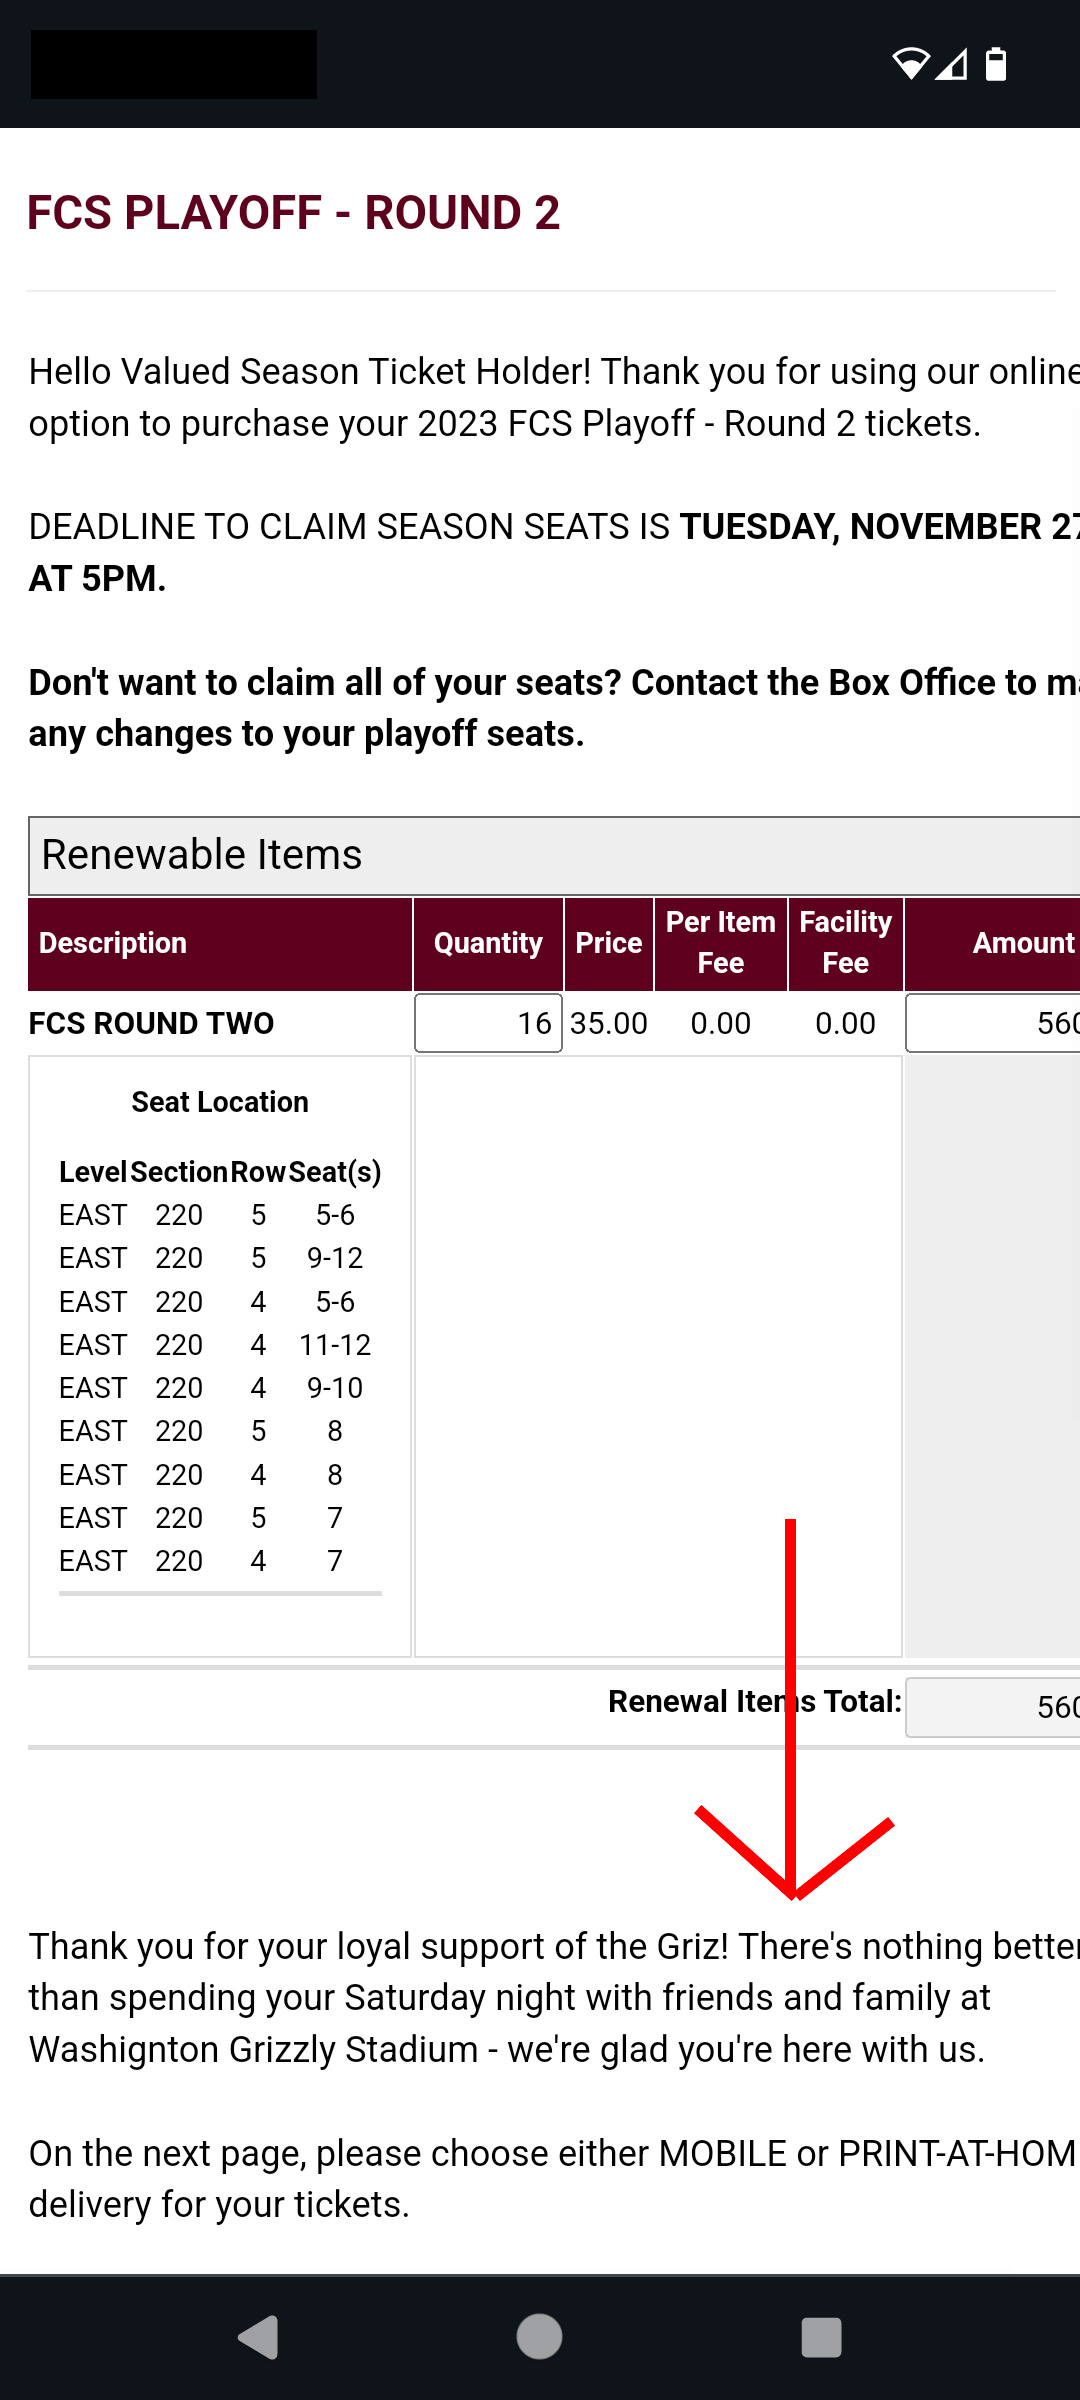Click the Amount field for FCS Round Two
This screenshot has width=1080, height=2400.
click(x=993, y=1023)
